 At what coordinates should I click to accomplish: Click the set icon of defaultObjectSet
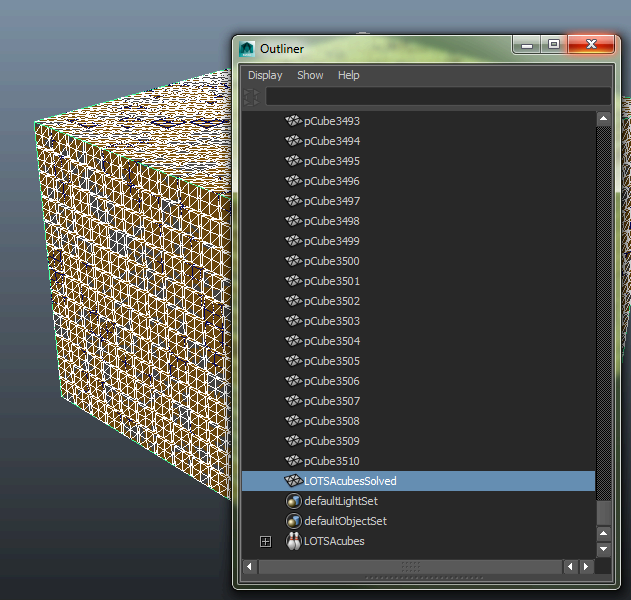(294, 521)
